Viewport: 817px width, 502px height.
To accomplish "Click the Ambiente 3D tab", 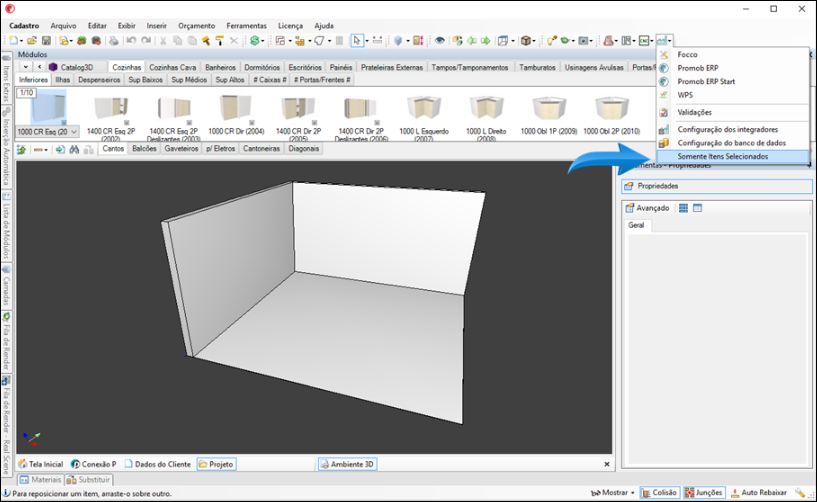I will click(348, 464).
